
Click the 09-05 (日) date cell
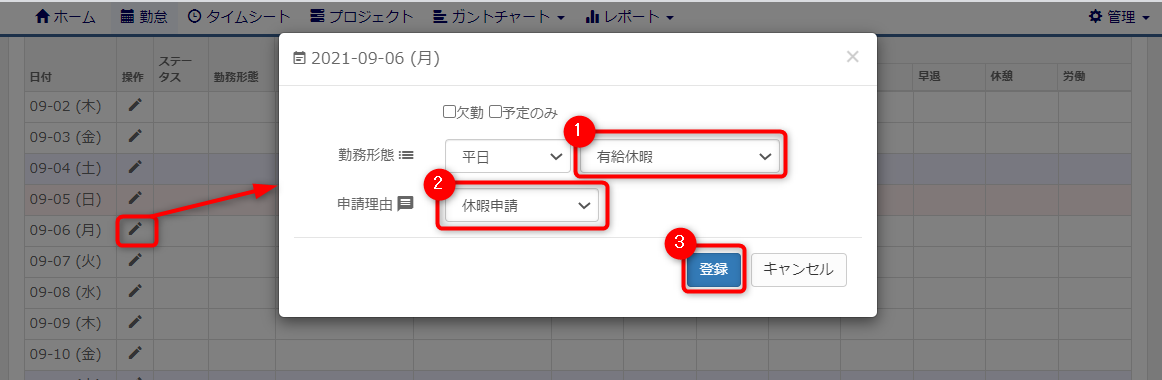click(70, 199)
